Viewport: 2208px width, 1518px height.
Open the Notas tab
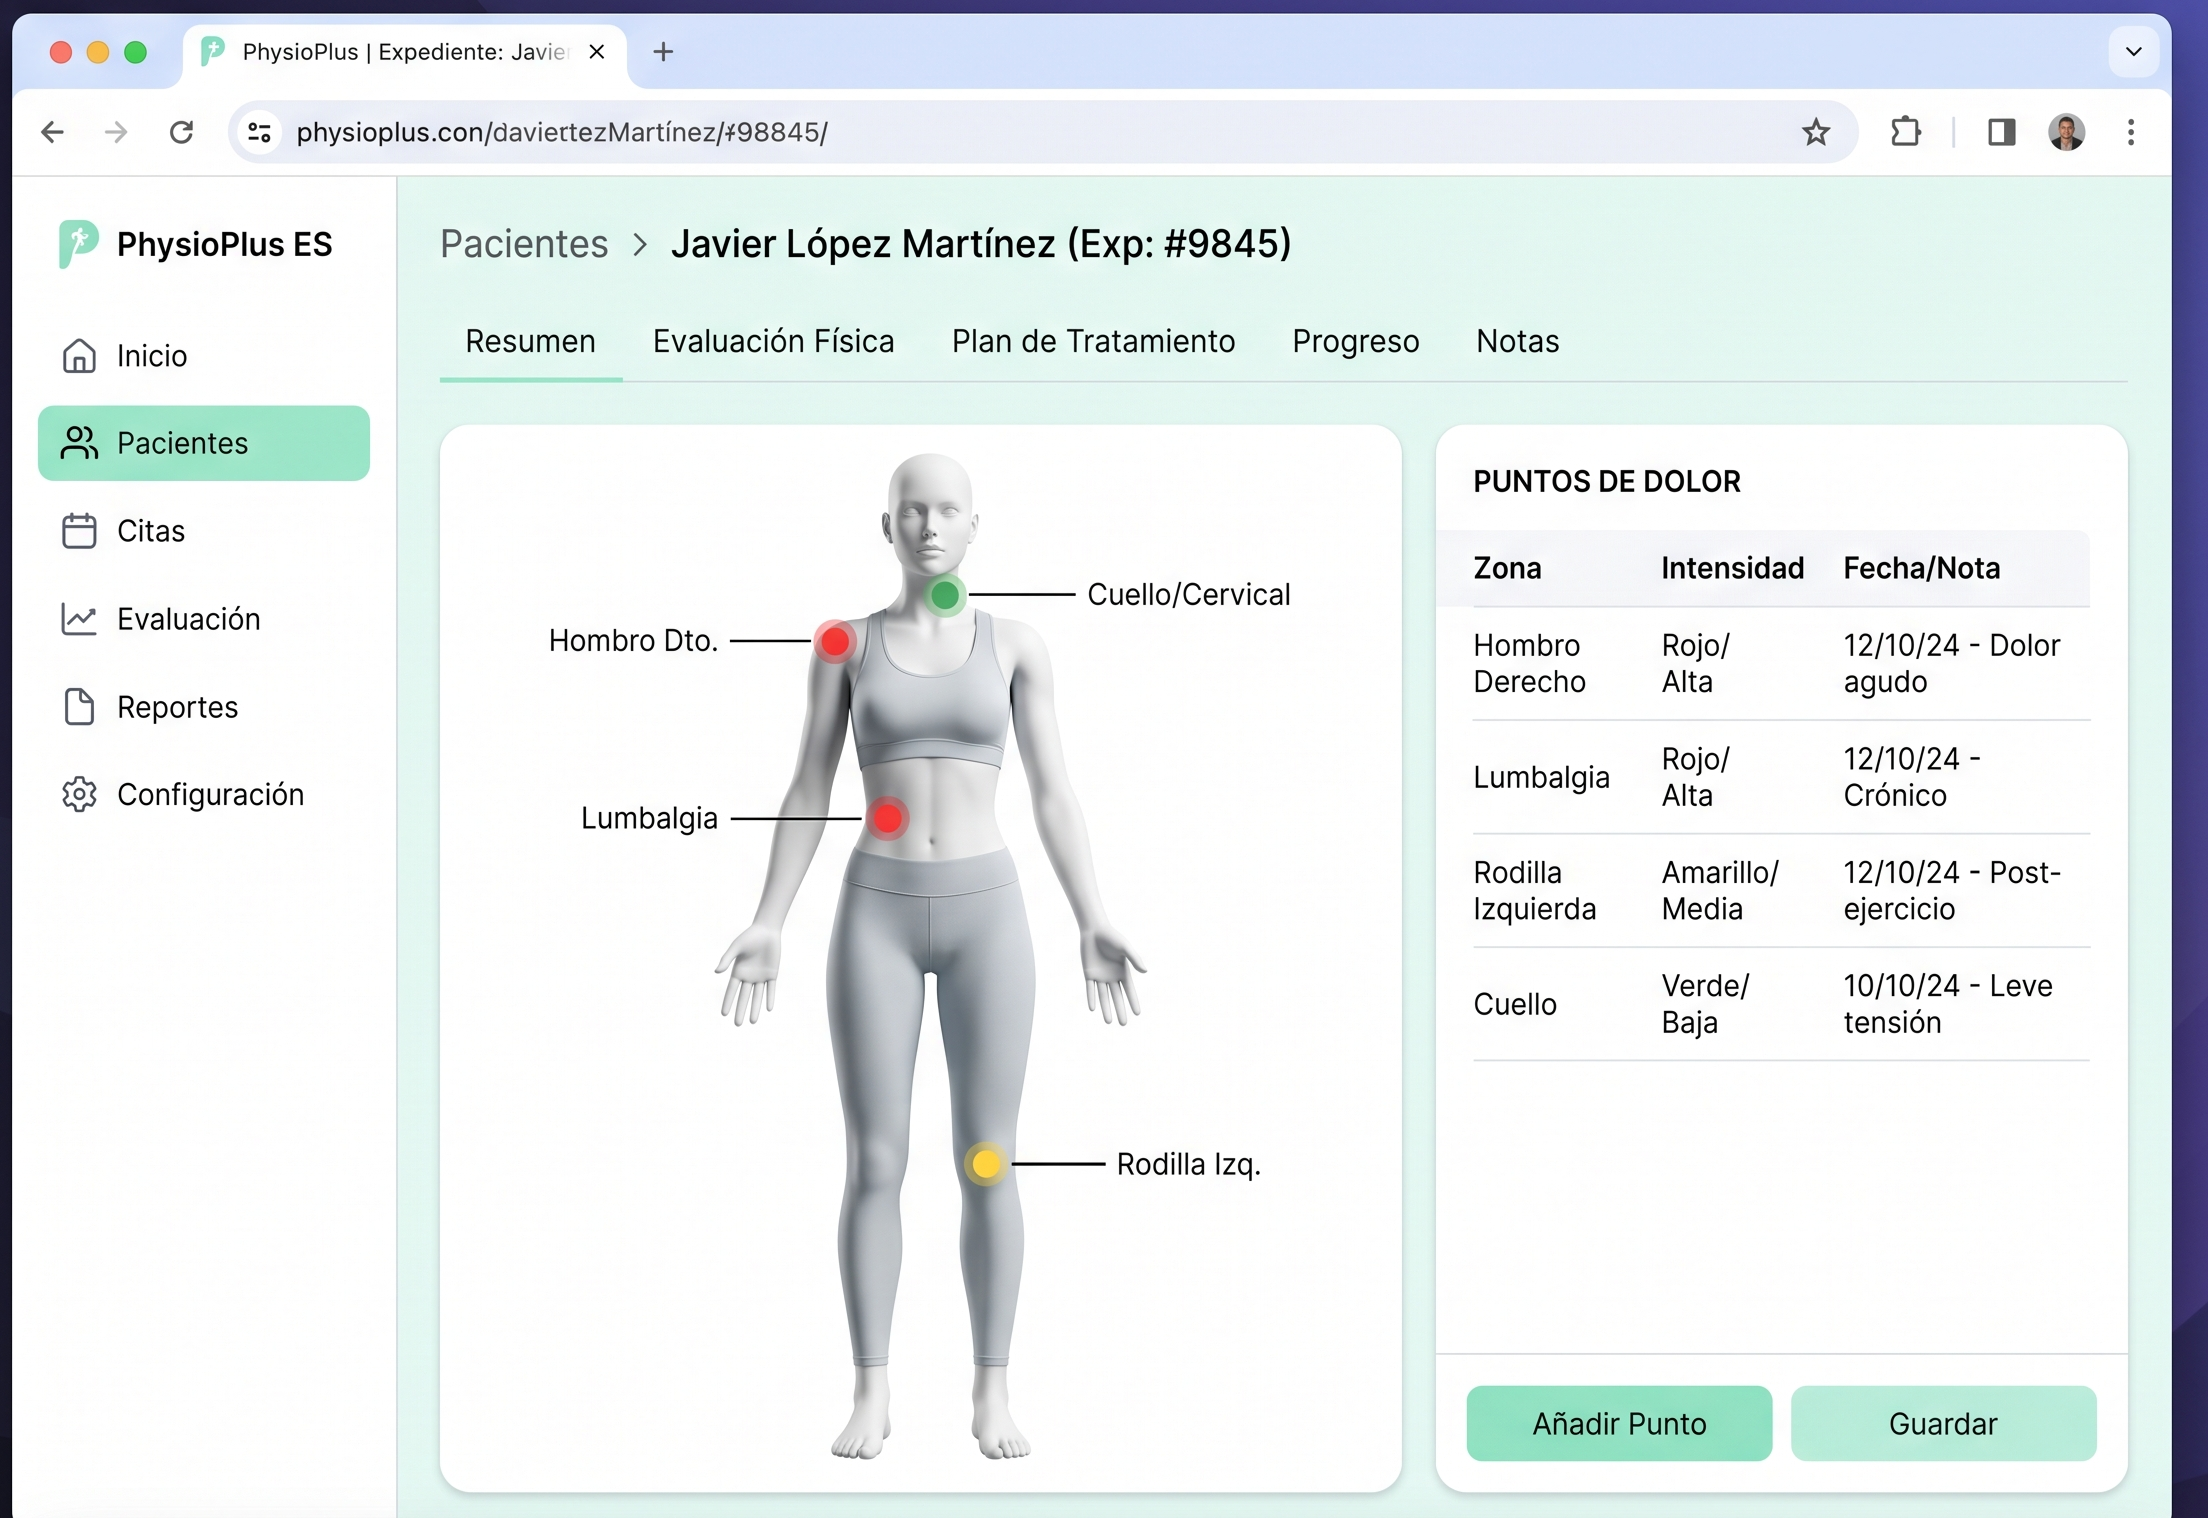point(1517,342)
